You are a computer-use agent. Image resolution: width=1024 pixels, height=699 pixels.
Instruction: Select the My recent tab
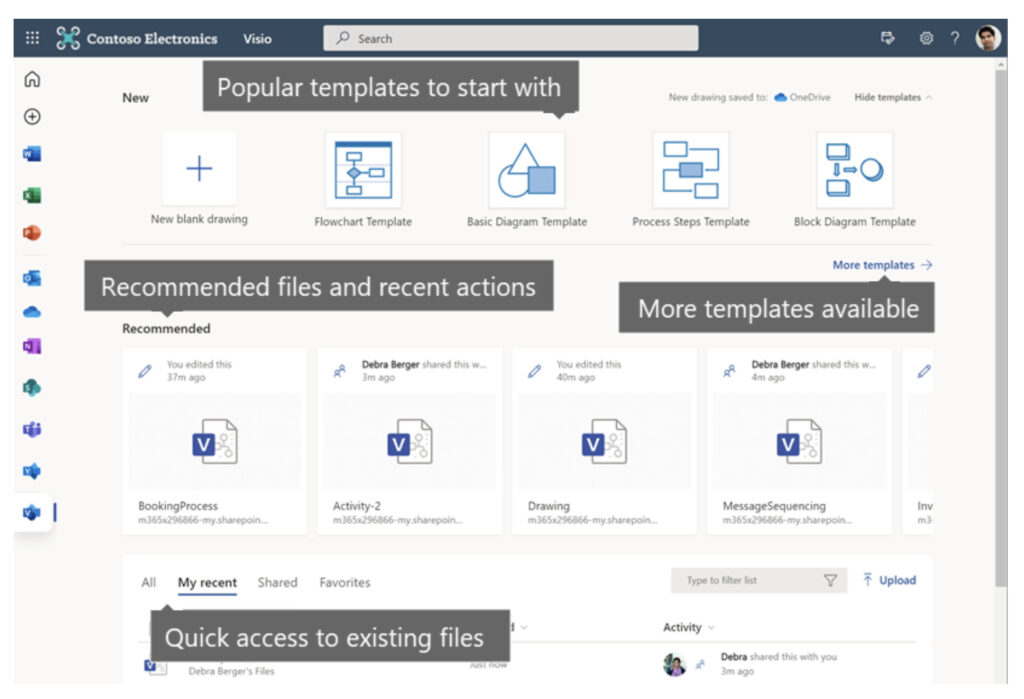pyautogui.click(x=207, y=582)
